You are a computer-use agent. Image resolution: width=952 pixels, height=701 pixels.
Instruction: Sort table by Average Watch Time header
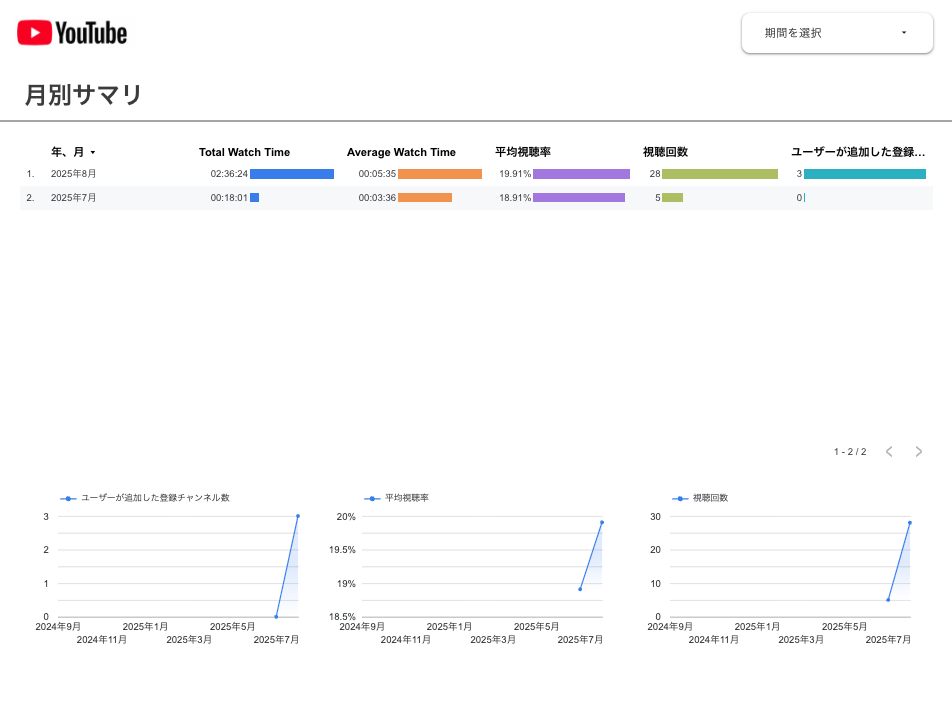[x=401, y=152]
